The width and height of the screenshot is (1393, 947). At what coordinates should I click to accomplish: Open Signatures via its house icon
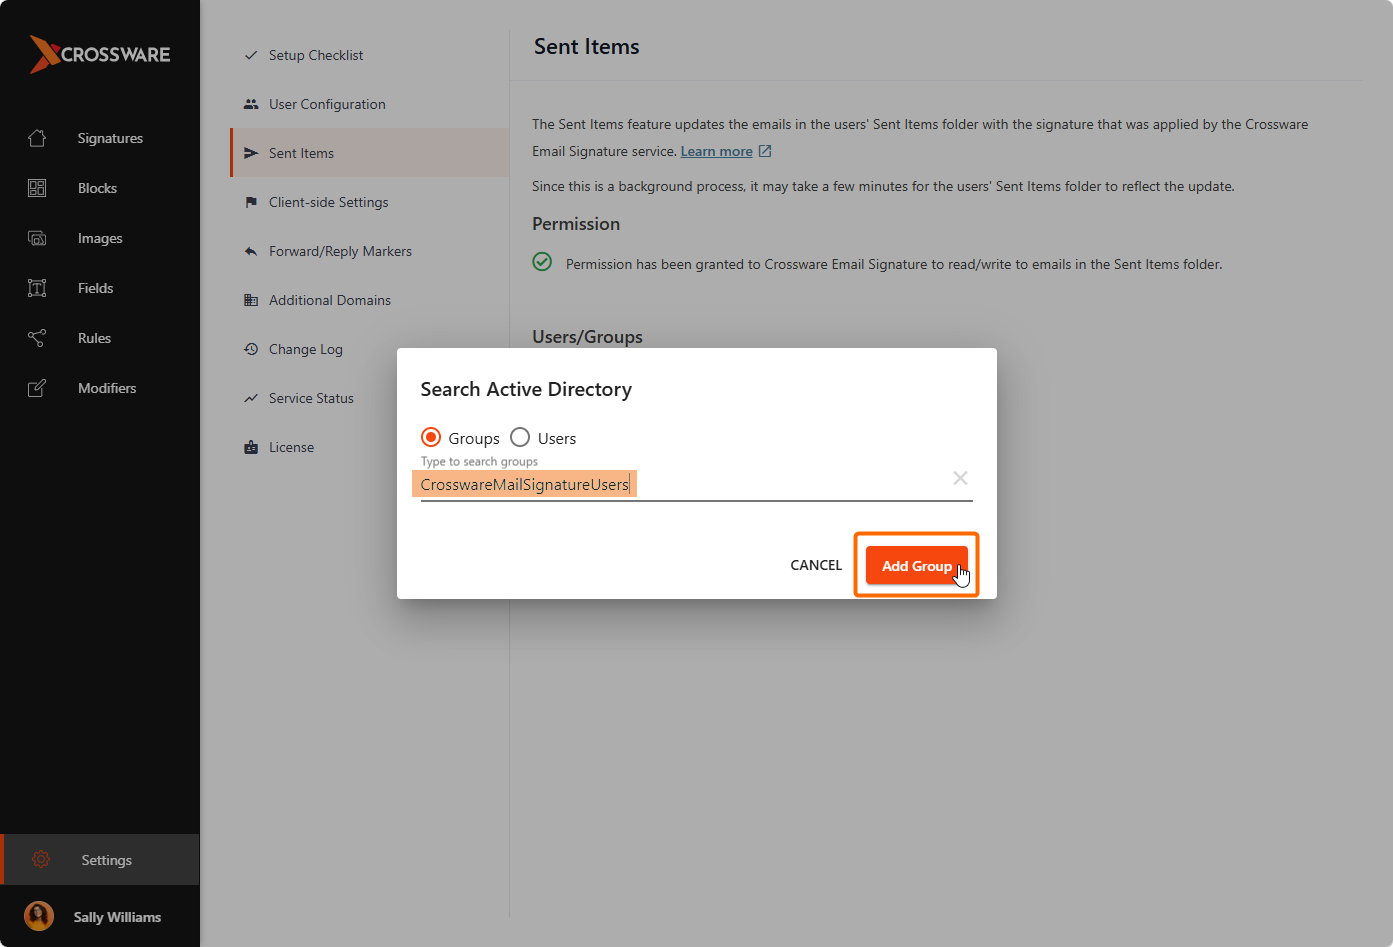[x=37, y=138]
